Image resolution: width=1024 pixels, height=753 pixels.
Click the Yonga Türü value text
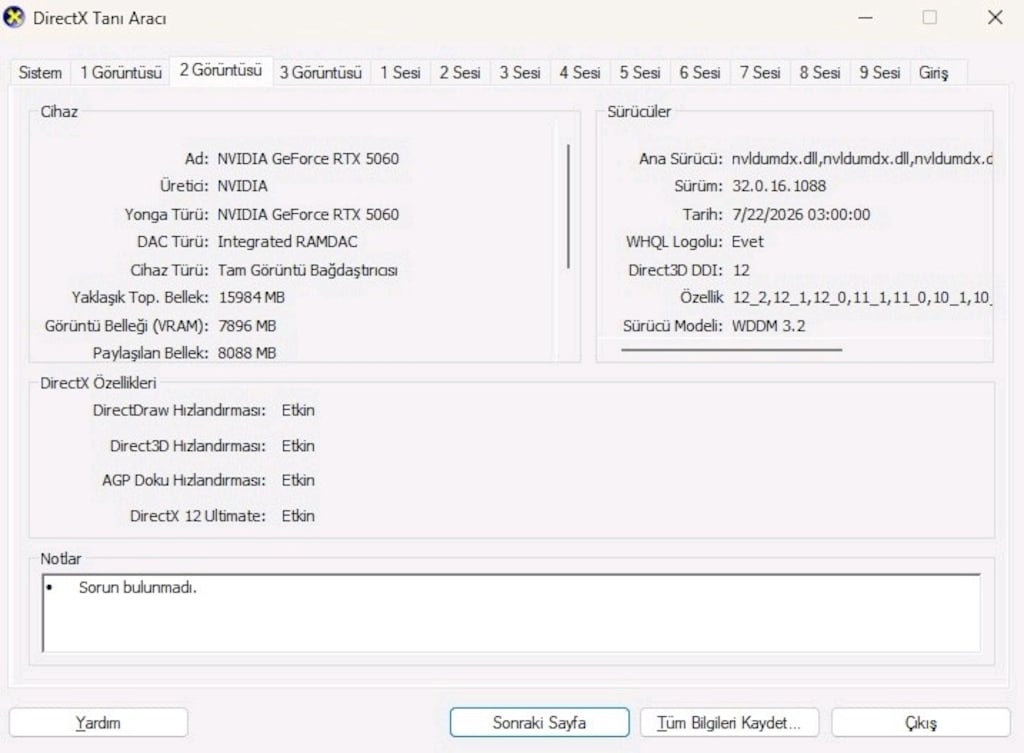pos(308,214)
